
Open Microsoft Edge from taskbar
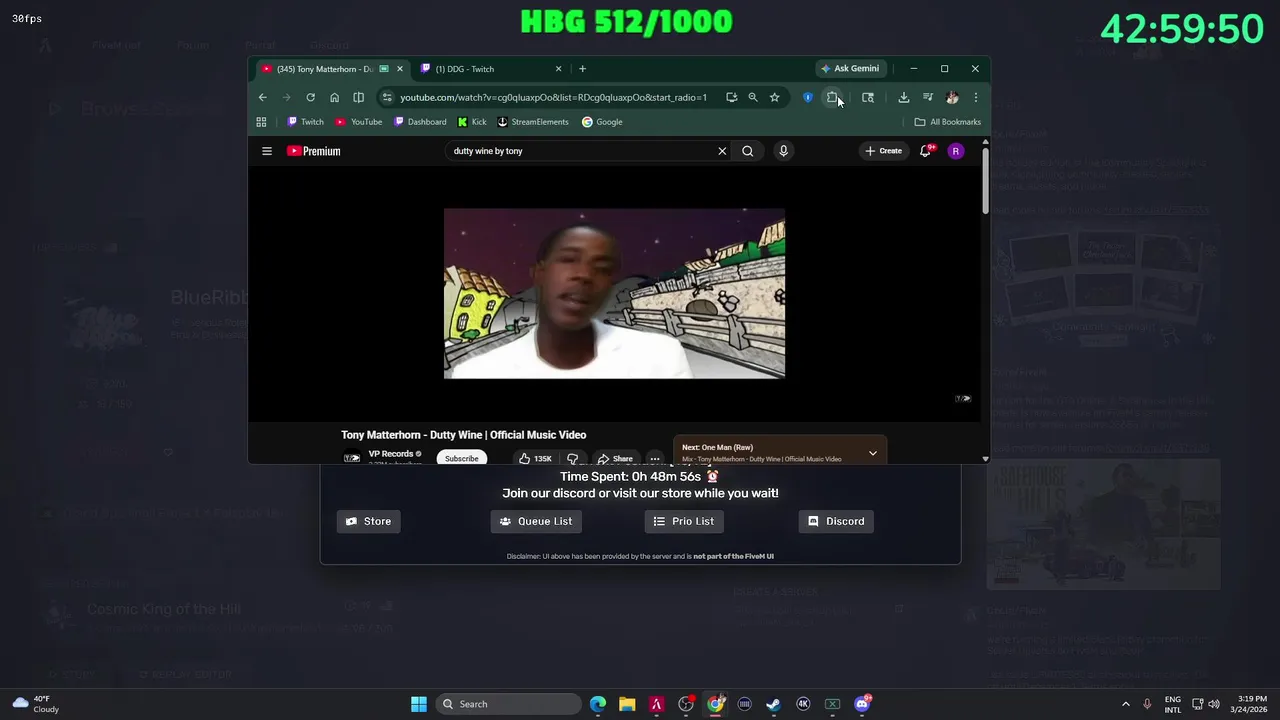pyautogui.click(x=598, y=704)
